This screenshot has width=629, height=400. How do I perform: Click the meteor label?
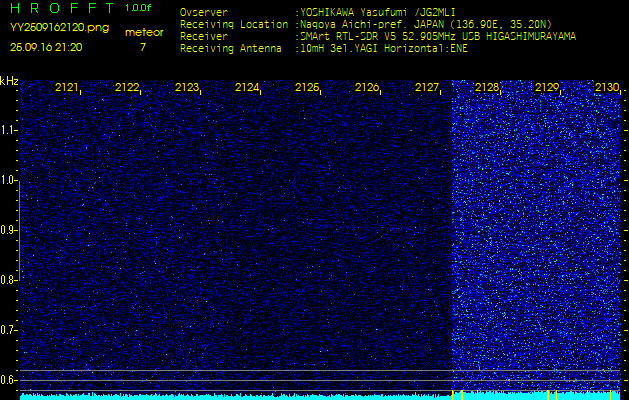coord(144,32)
